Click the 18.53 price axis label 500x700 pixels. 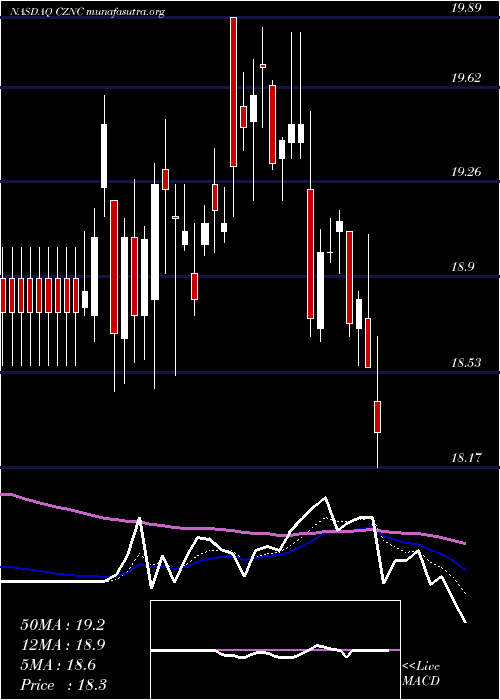click(466, 362)
